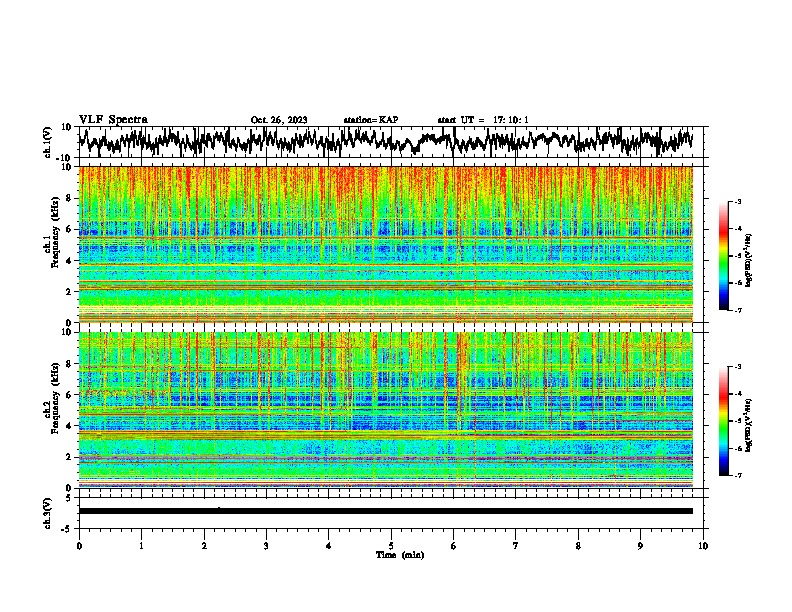Click the "5" tick on the time axis
Viewport: 792px width, 612px height.
(x=391, y=546)
